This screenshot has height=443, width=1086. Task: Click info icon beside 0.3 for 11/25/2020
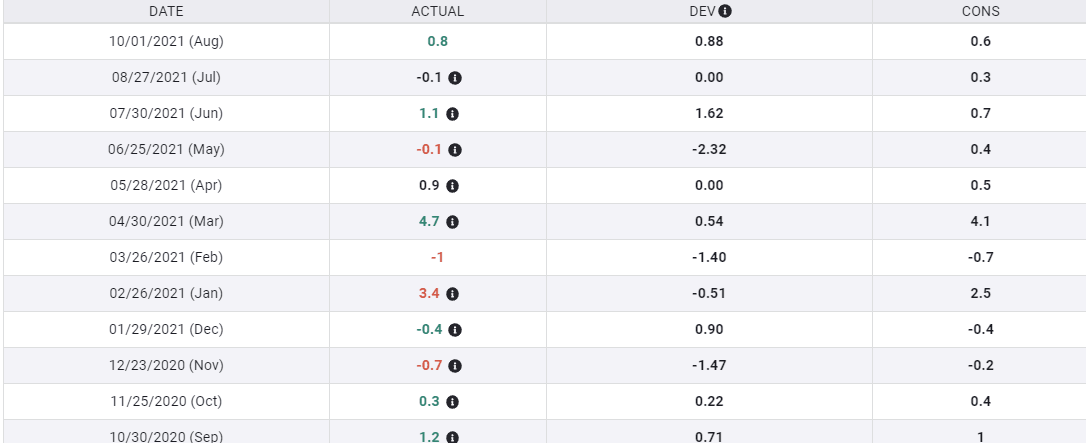pyautogui.click(x=452, y=402)
